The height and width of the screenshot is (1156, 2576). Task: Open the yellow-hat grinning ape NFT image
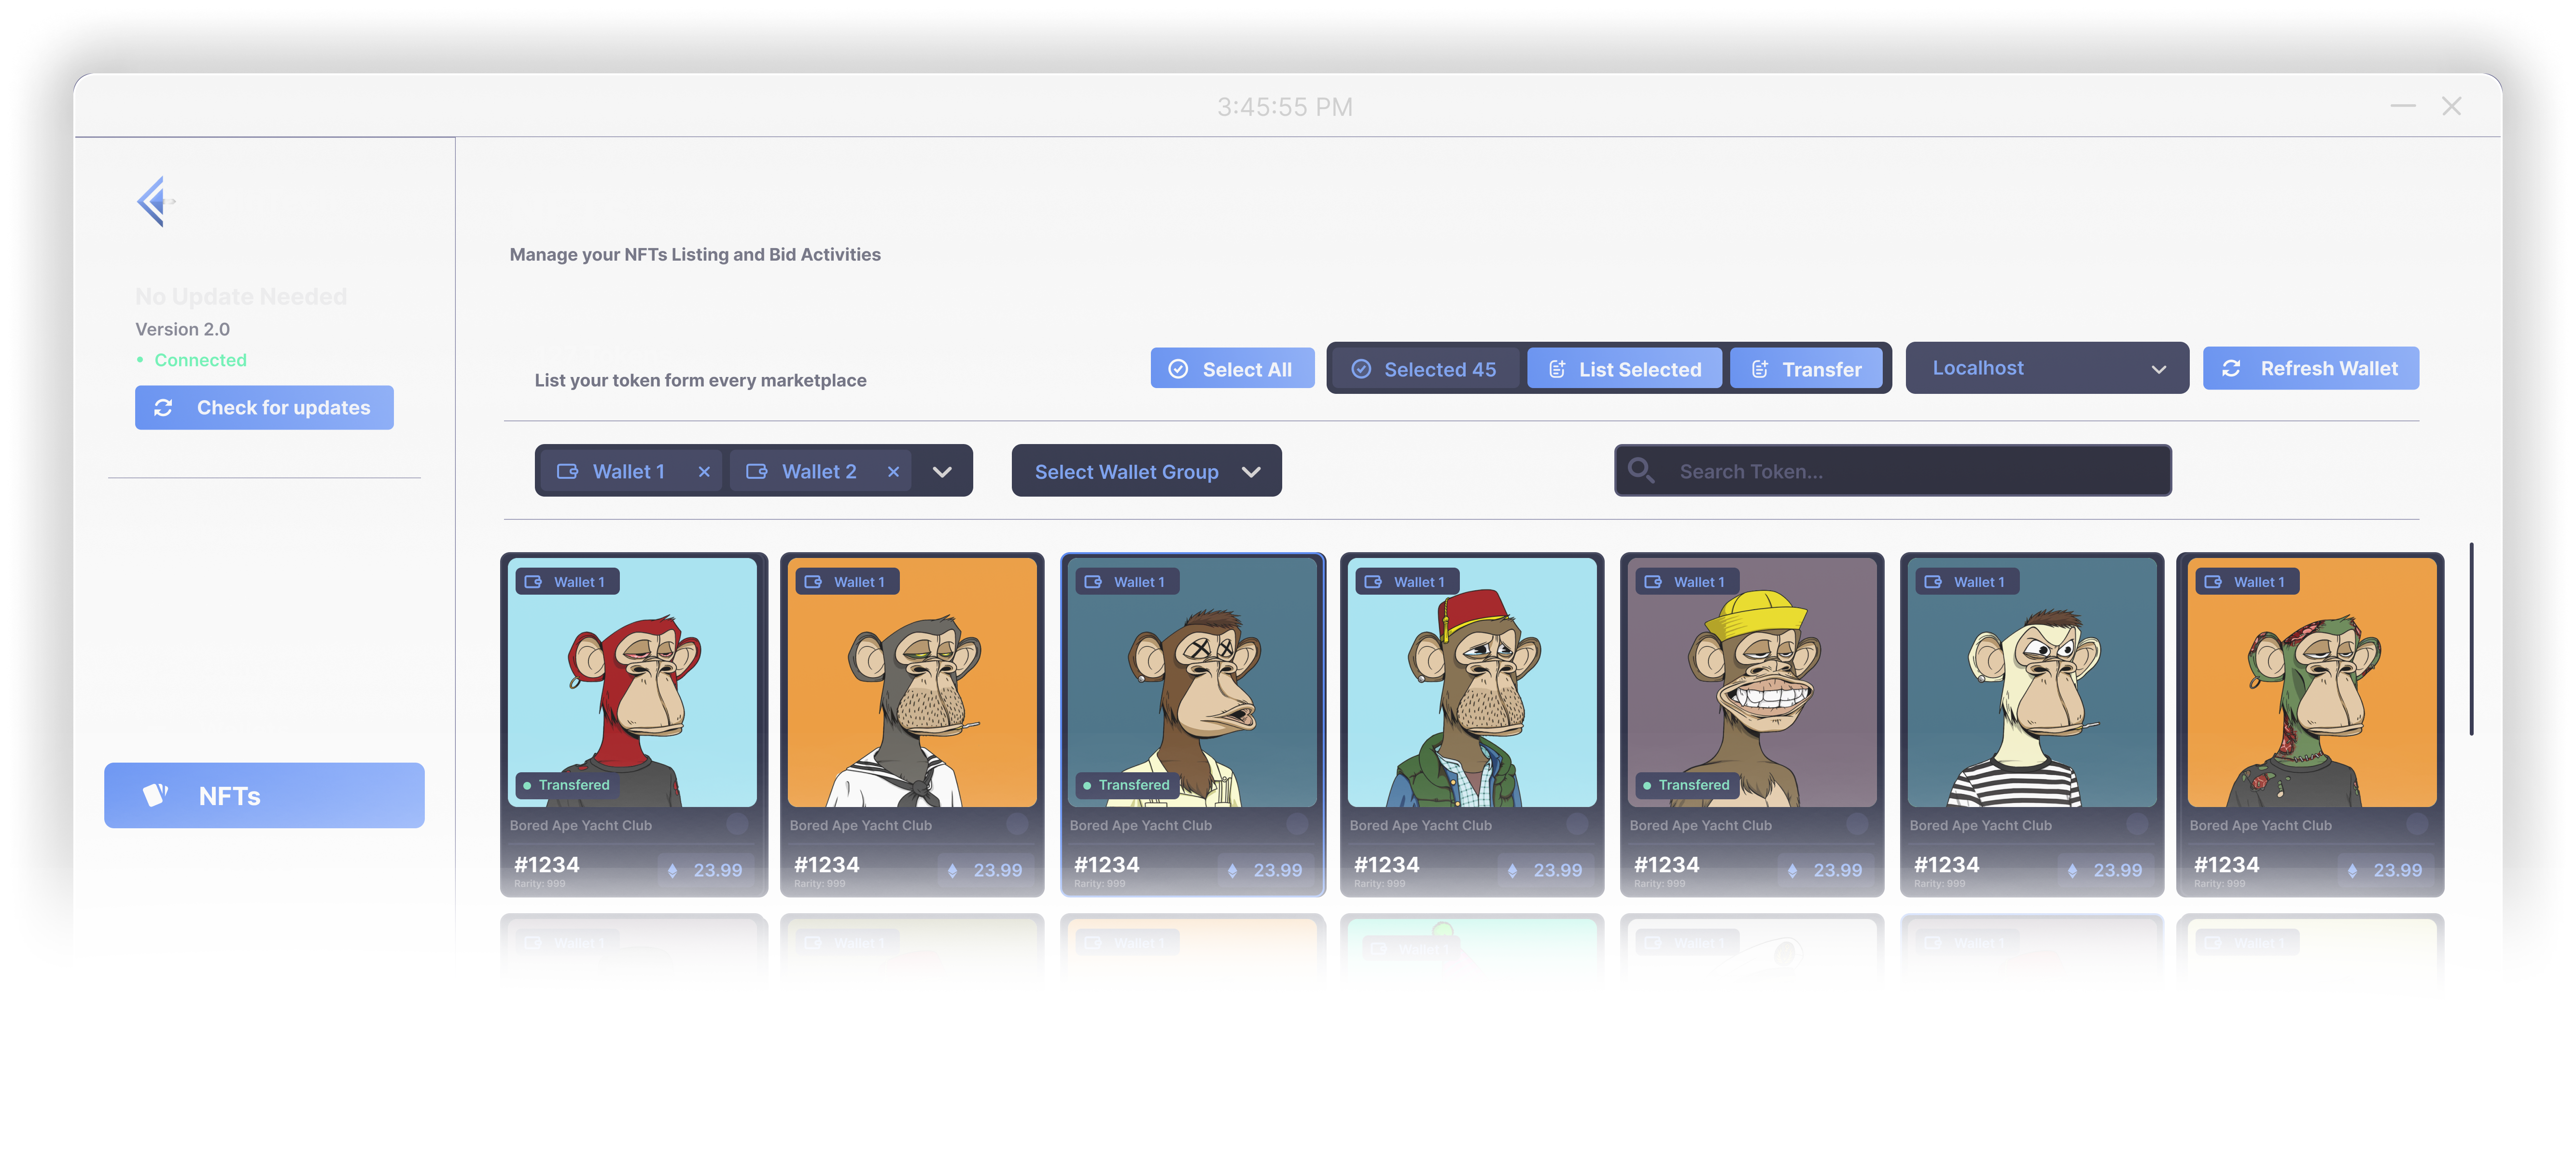1752,682
